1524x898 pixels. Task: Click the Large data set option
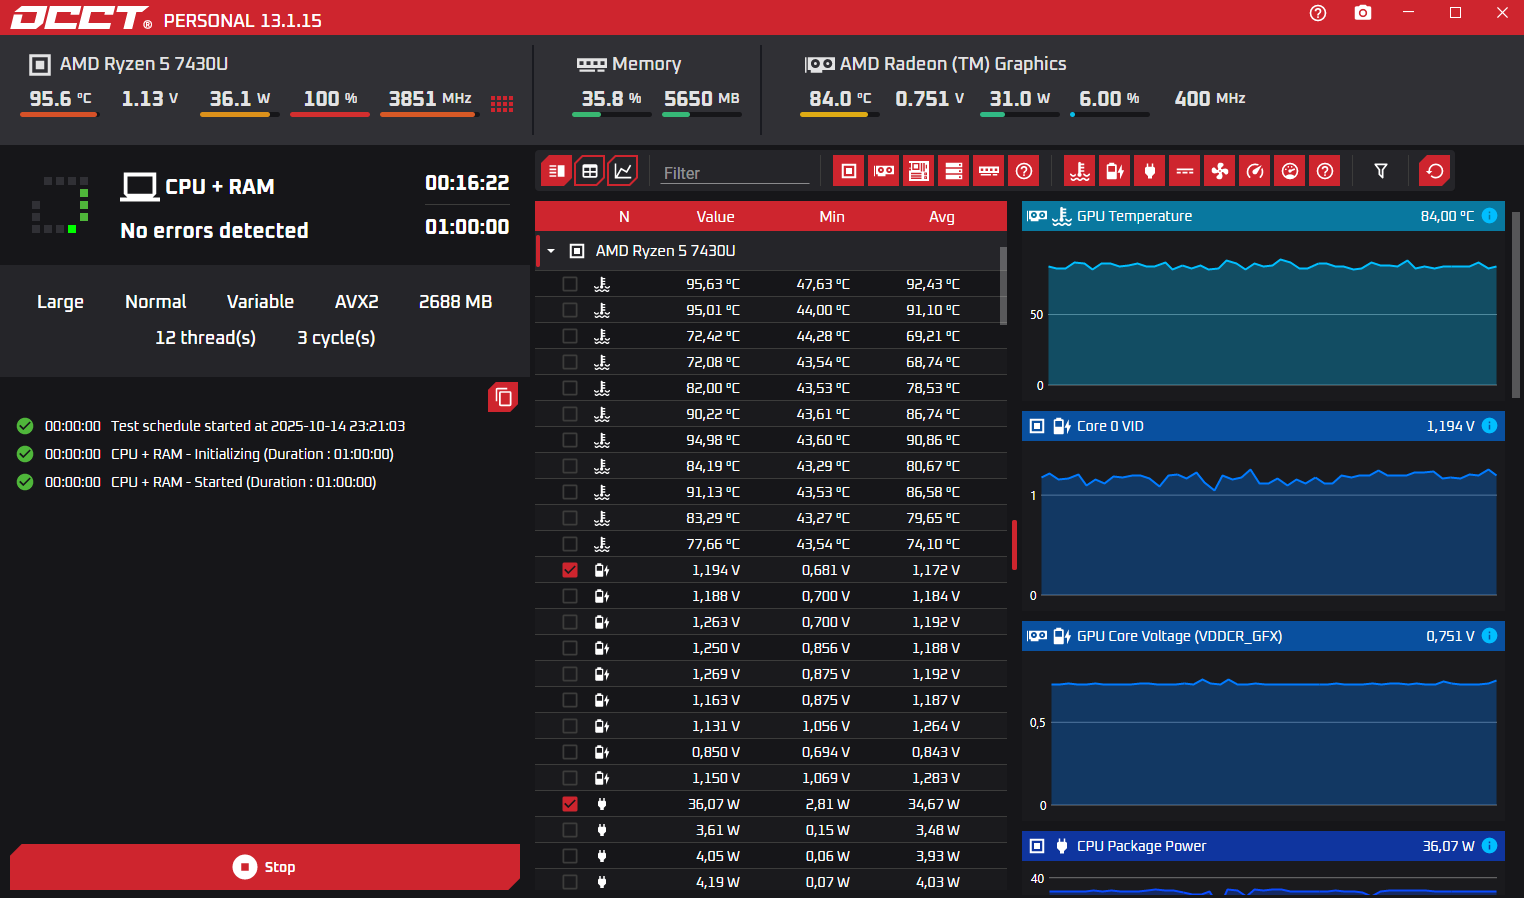tap(60, 302)
